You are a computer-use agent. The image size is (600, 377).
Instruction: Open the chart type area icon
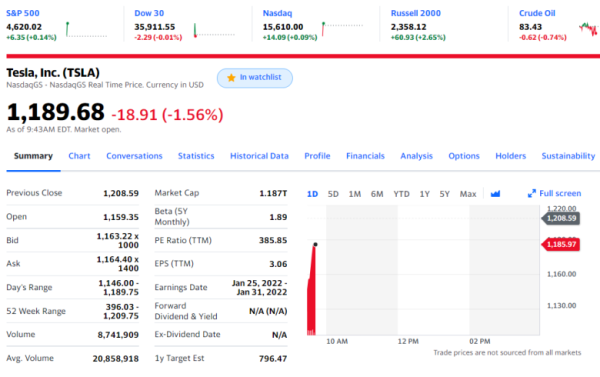click(x=495, y=194)
